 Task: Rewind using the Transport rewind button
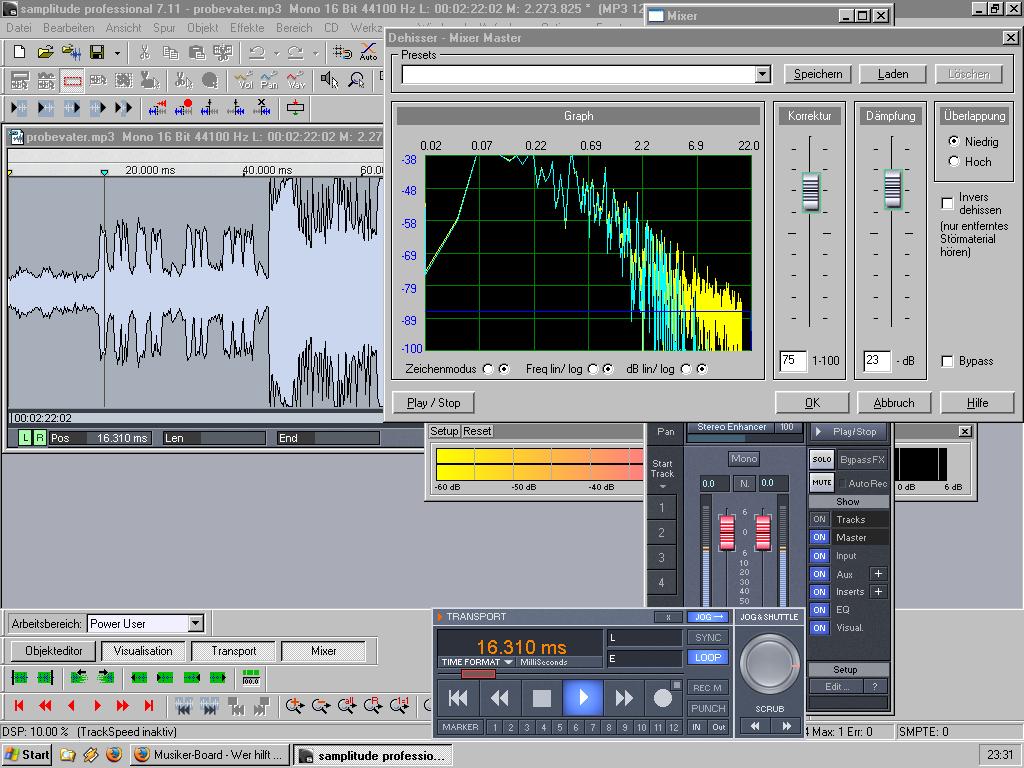click(500, 698)
